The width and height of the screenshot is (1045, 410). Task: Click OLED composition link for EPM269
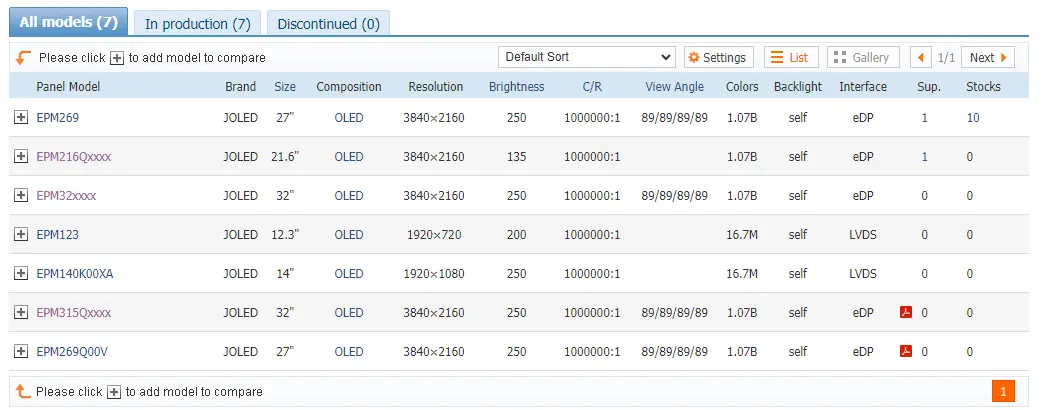349,118
